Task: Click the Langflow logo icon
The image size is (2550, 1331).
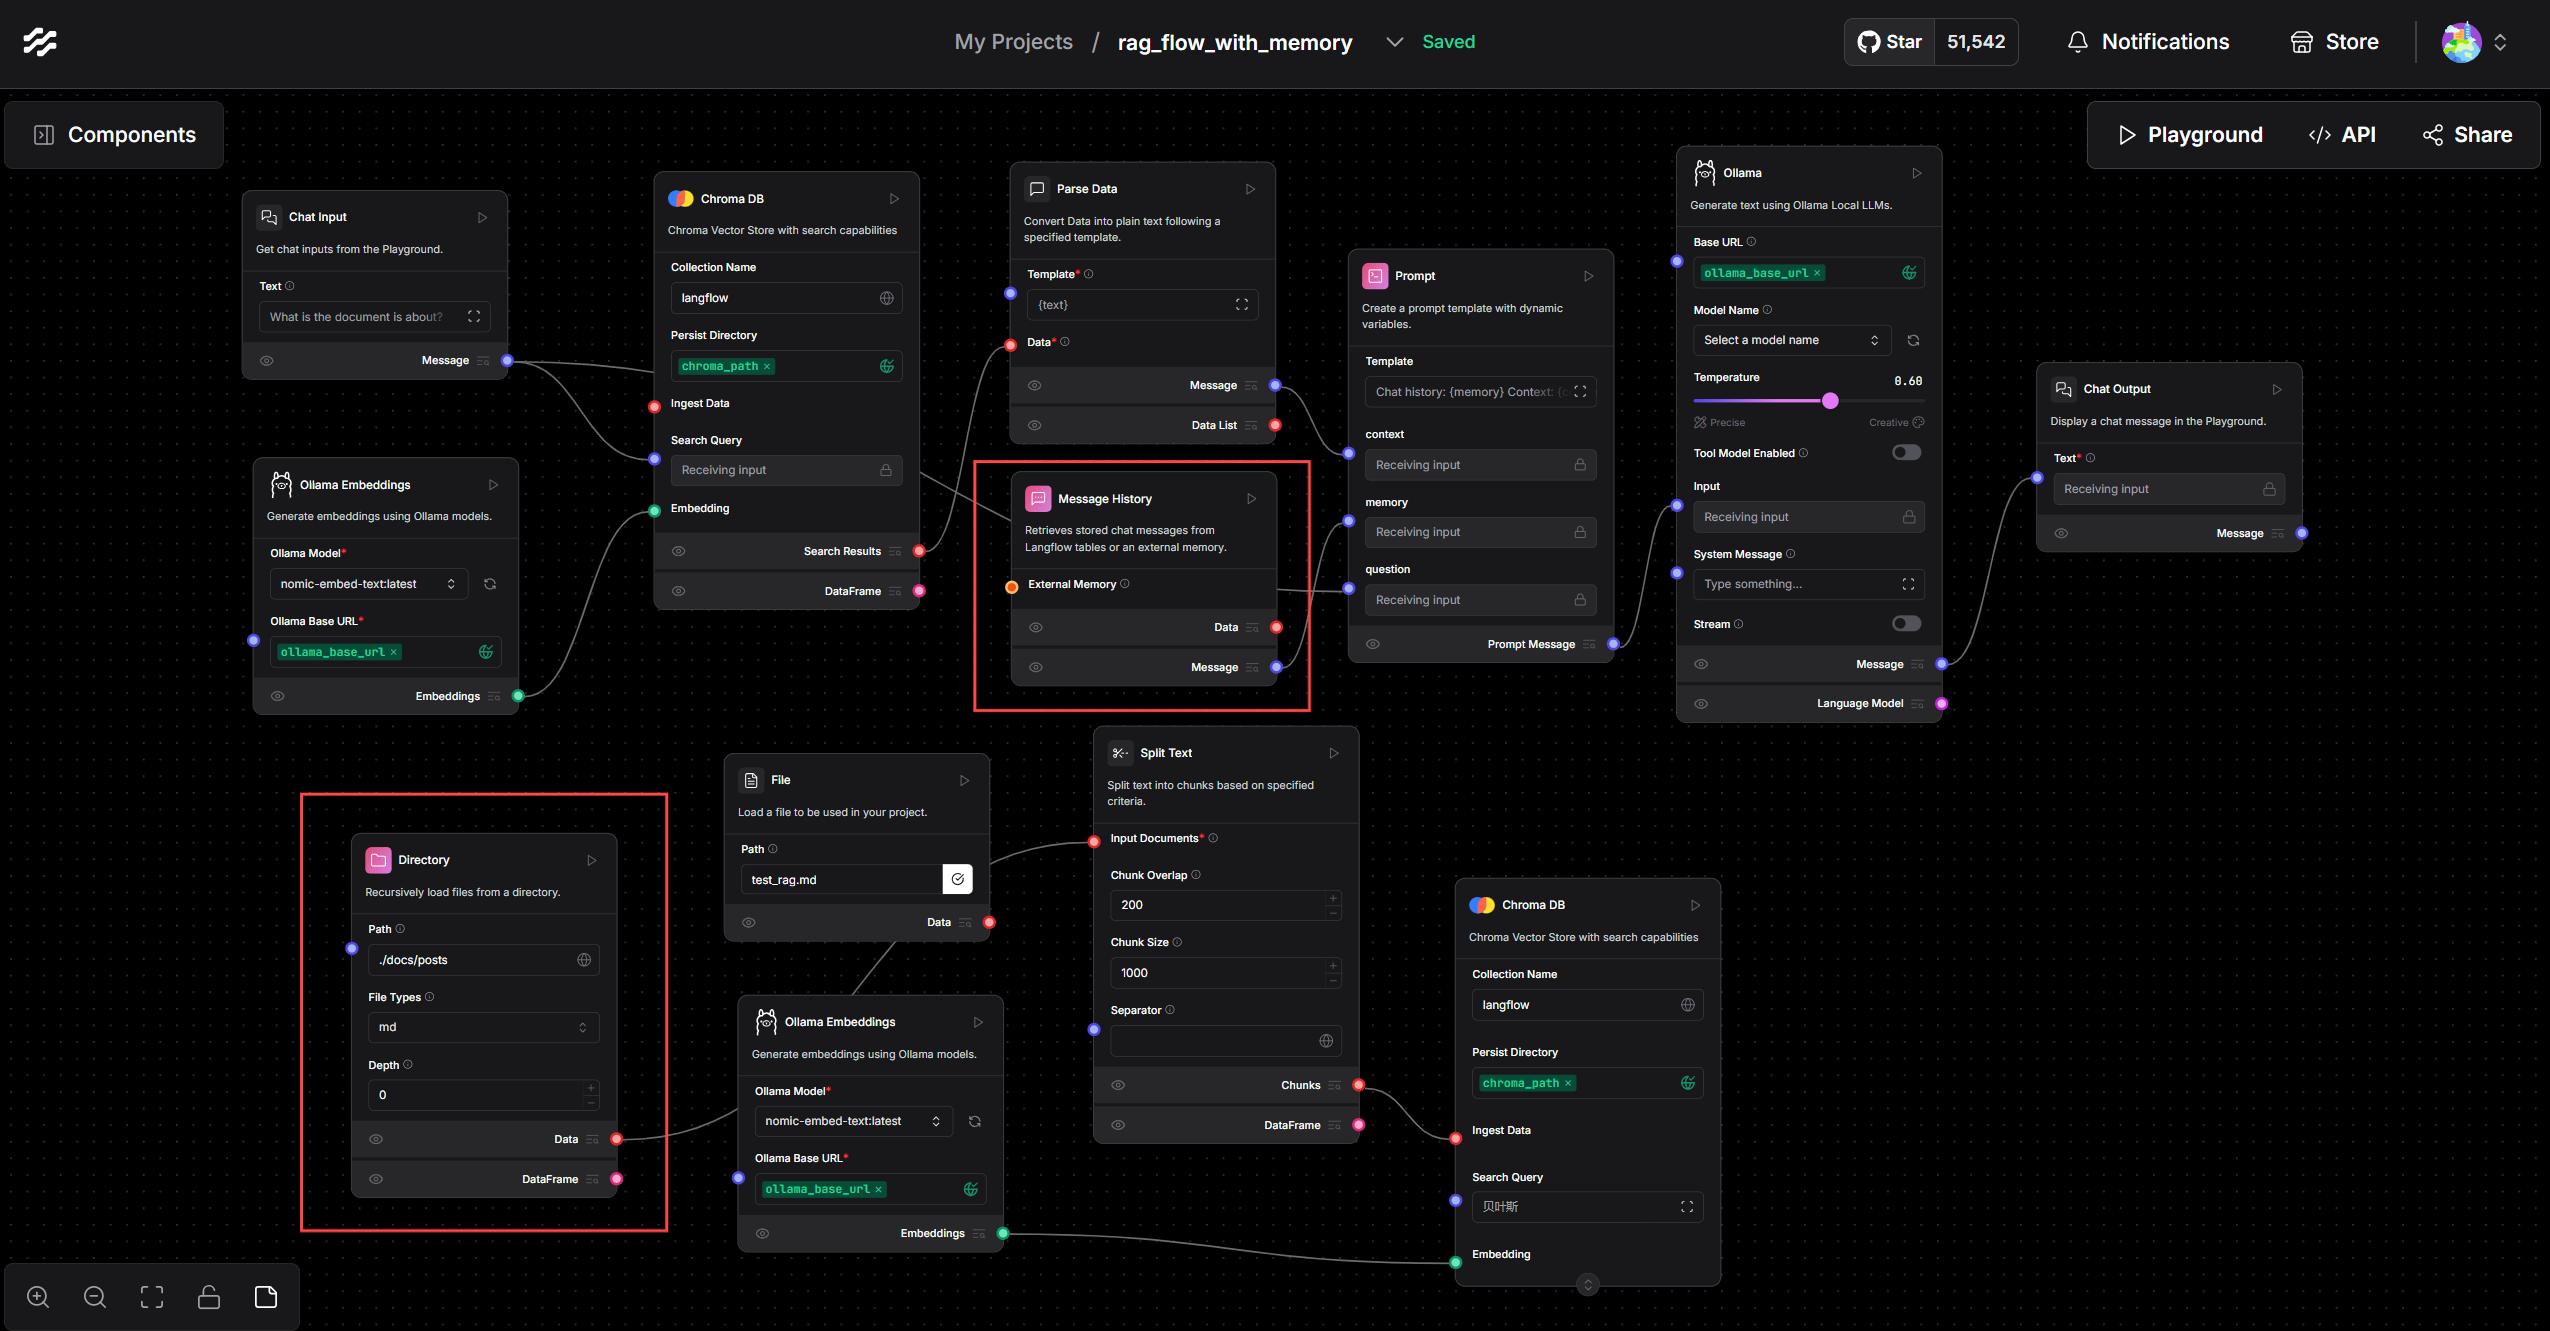Action: (40, 42)
